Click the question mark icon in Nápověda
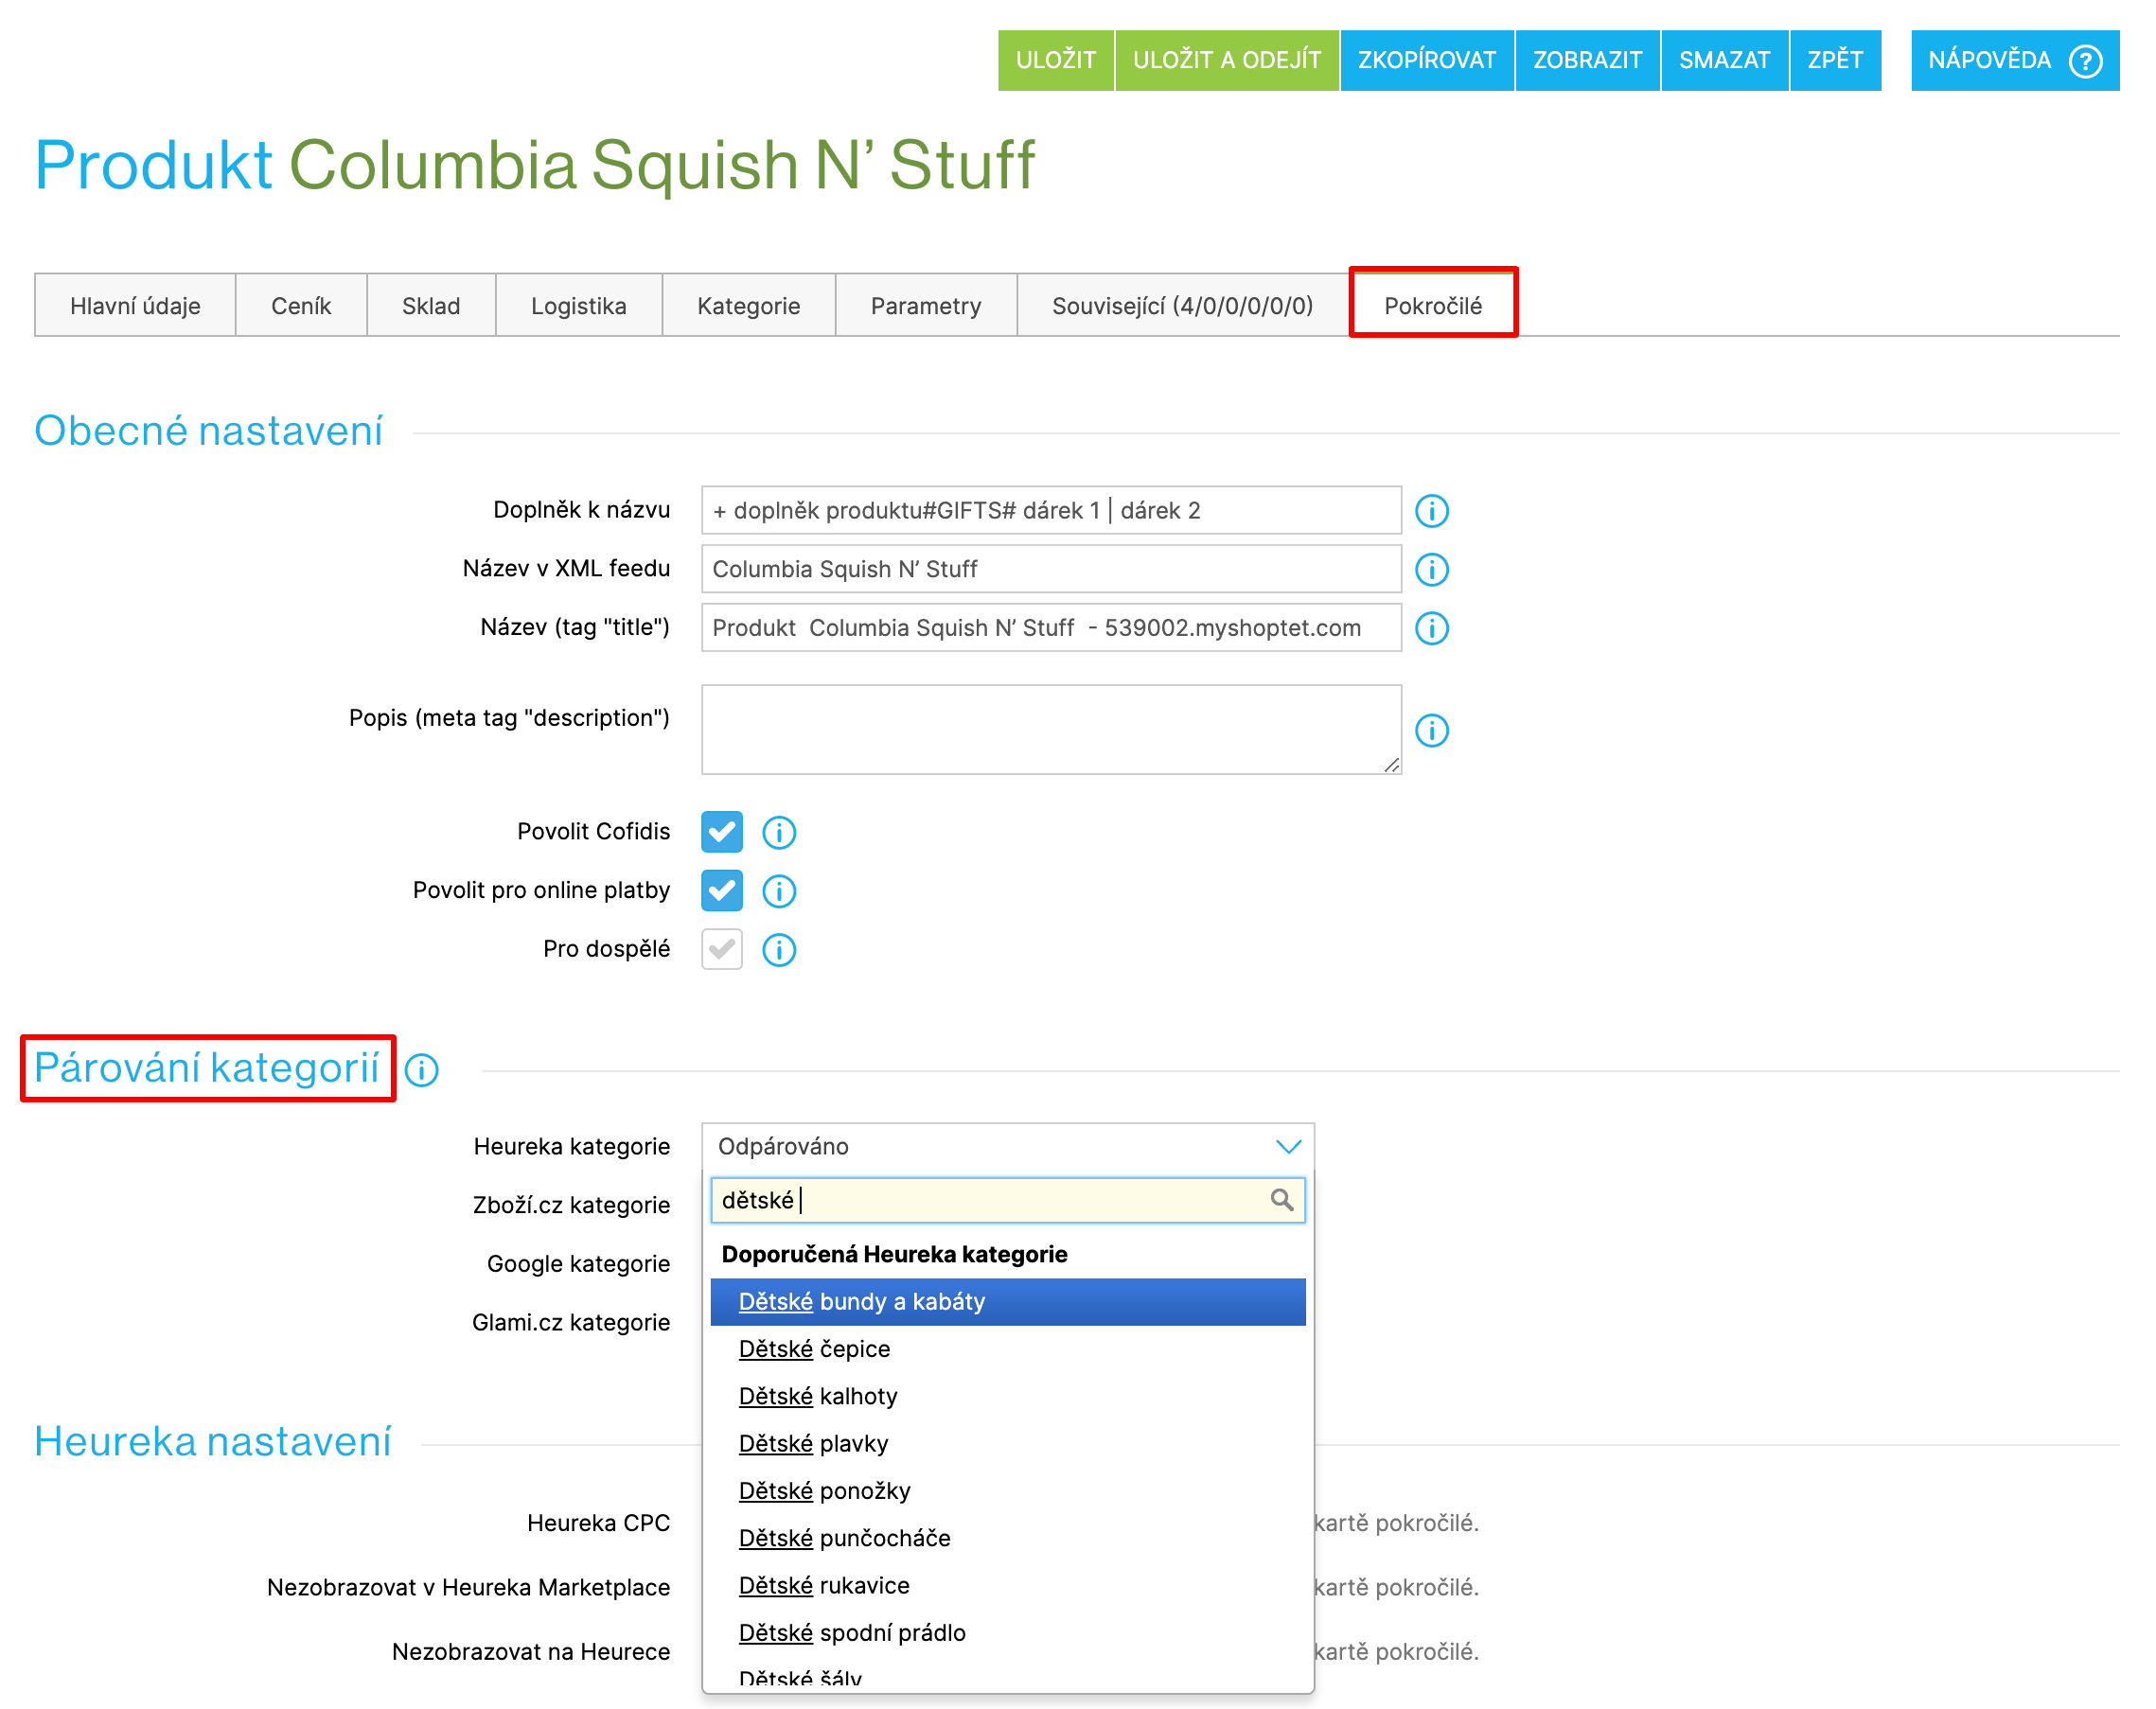The image size is (2156, 1709). point(2085,61)
